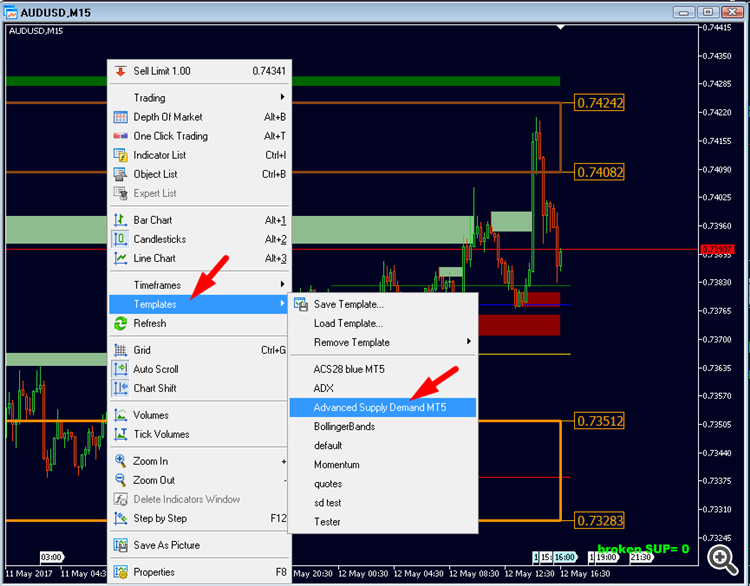Apply the quotes template

point(383,484)
